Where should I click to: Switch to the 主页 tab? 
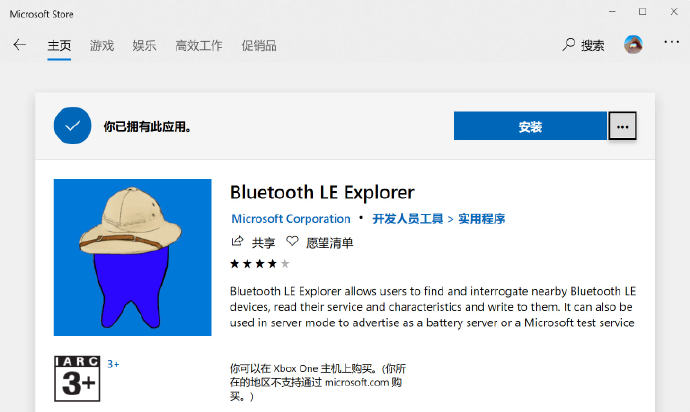(59, 45)
